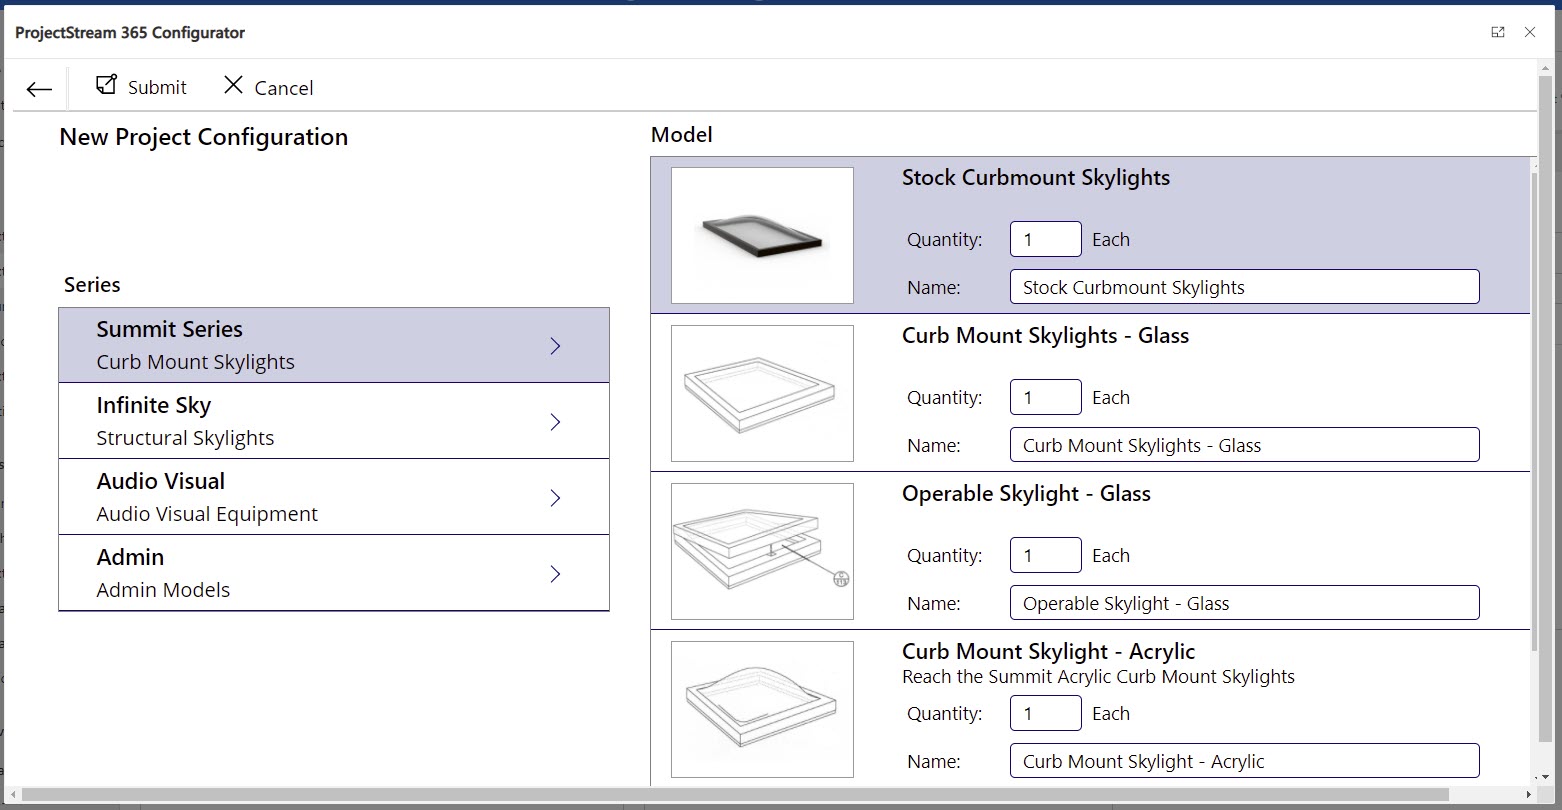Select Admin Models series

coord(334,573)
